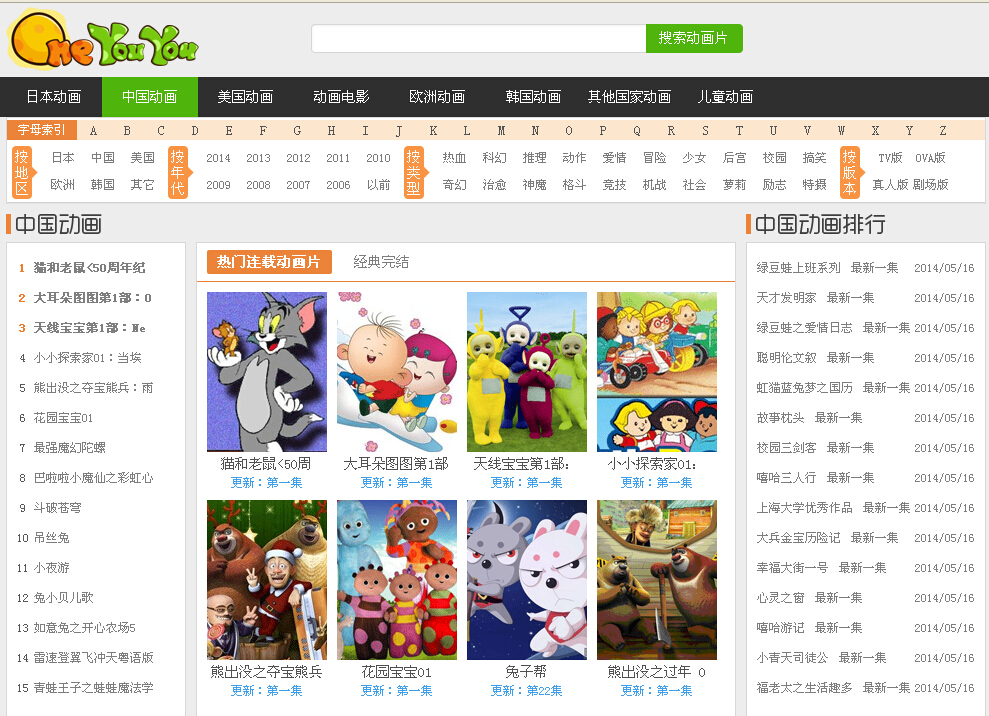
Task: Open 聪明伦文叙 in the ranking list
Action: click(787, 358)
